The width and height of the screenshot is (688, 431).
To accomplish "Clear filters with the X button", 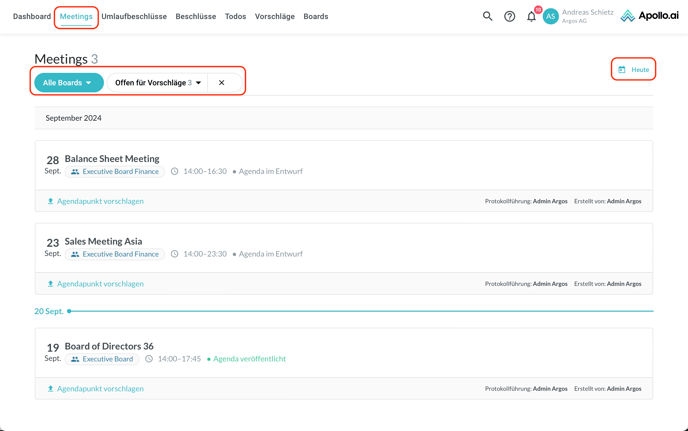I will point(222,83).
